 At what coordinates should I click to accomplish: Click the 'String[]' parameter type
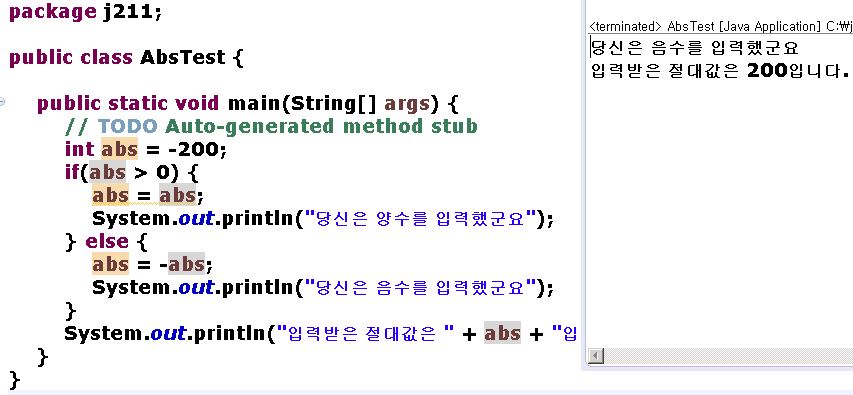334,103
